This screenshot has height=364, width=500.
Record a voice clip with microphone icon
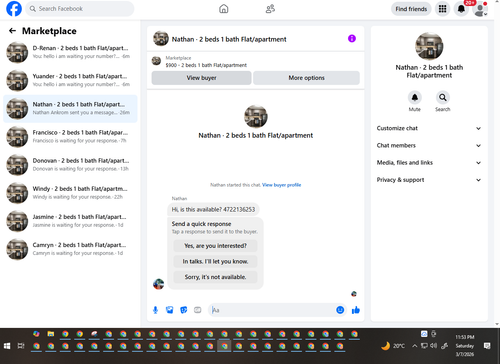coord(155,310)
